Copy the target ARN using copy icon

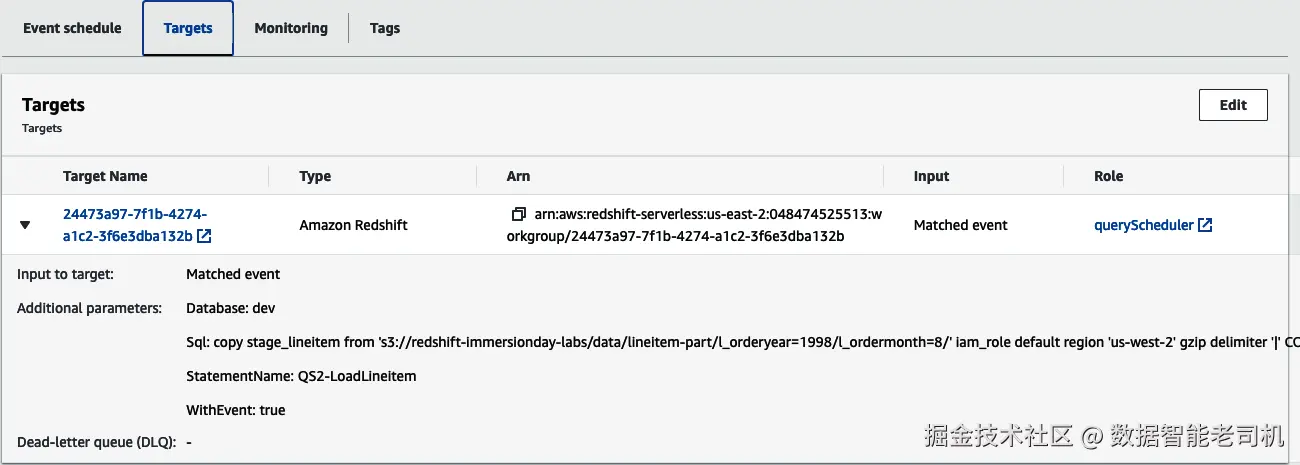pos(518,214)
